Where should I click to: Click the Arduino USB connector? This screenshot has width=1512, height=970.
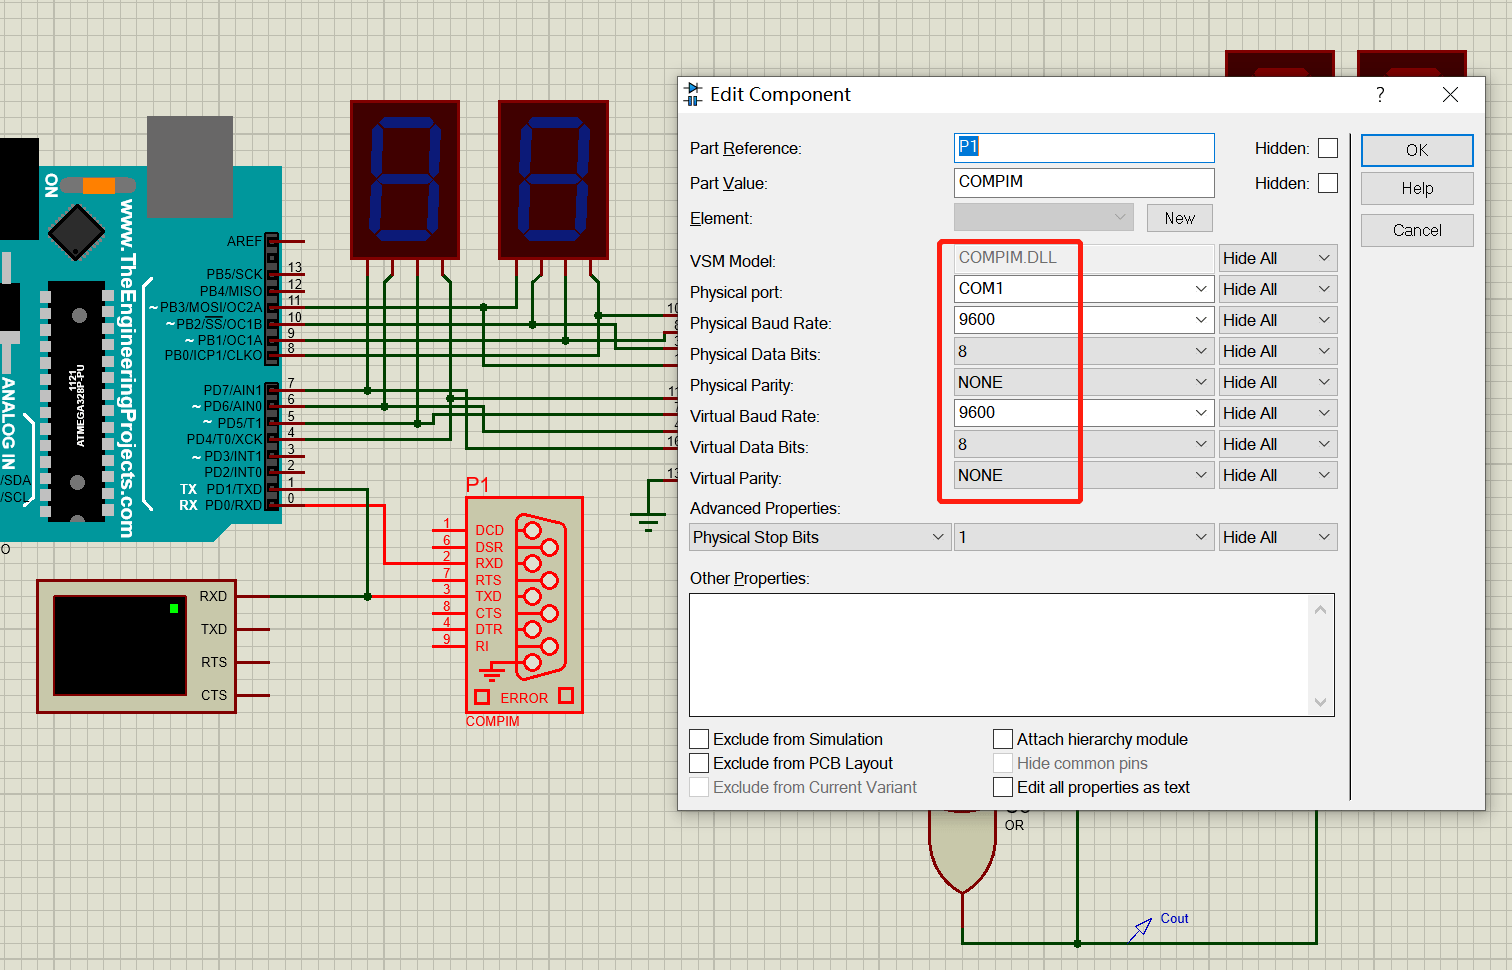pyautogui.click(x=190, y=166)
